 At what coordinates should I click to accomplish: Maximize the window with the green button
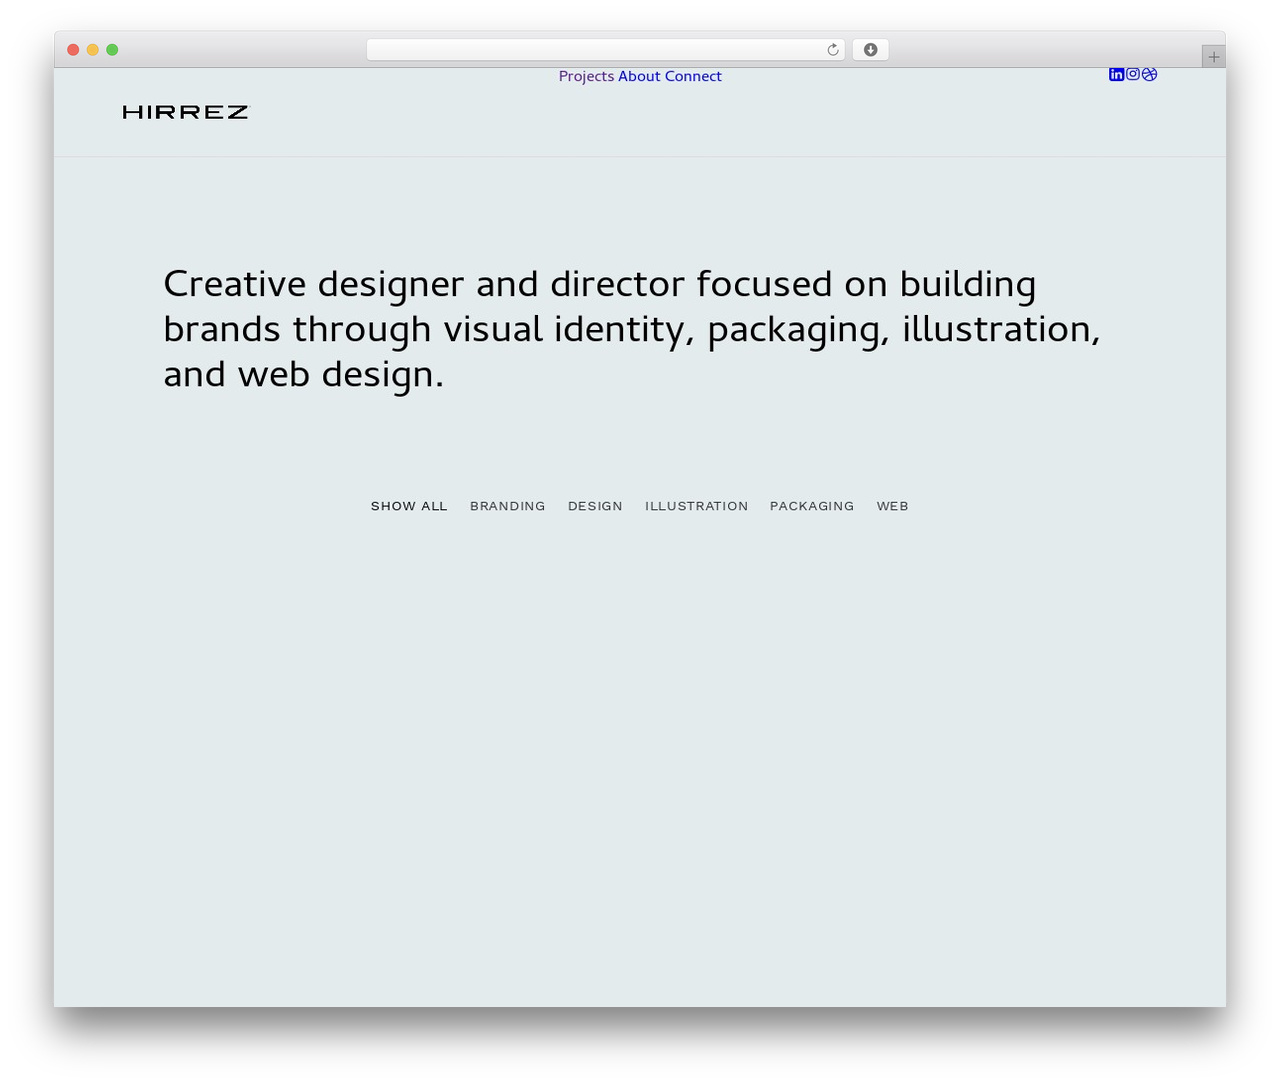tap(112, 50)
